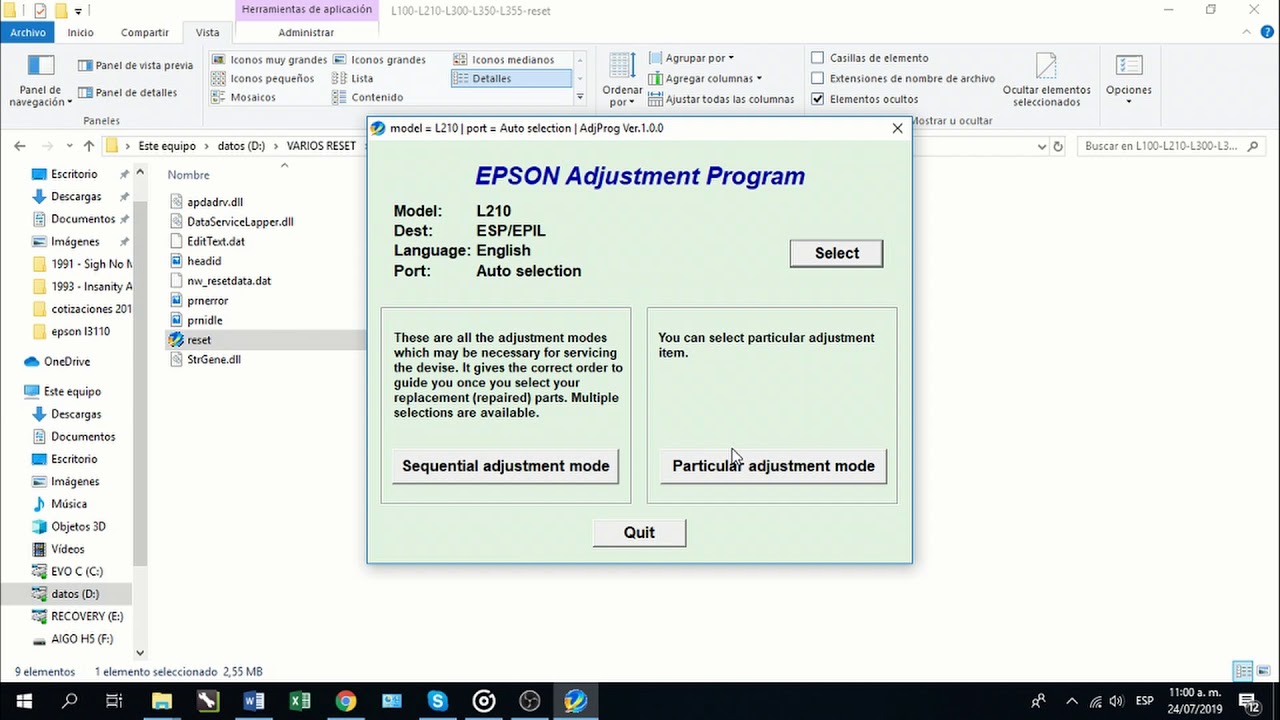The image size is (1280, 720).
Task: Choose Iconos pequeños layout
Action: click(x=262, y=78)
